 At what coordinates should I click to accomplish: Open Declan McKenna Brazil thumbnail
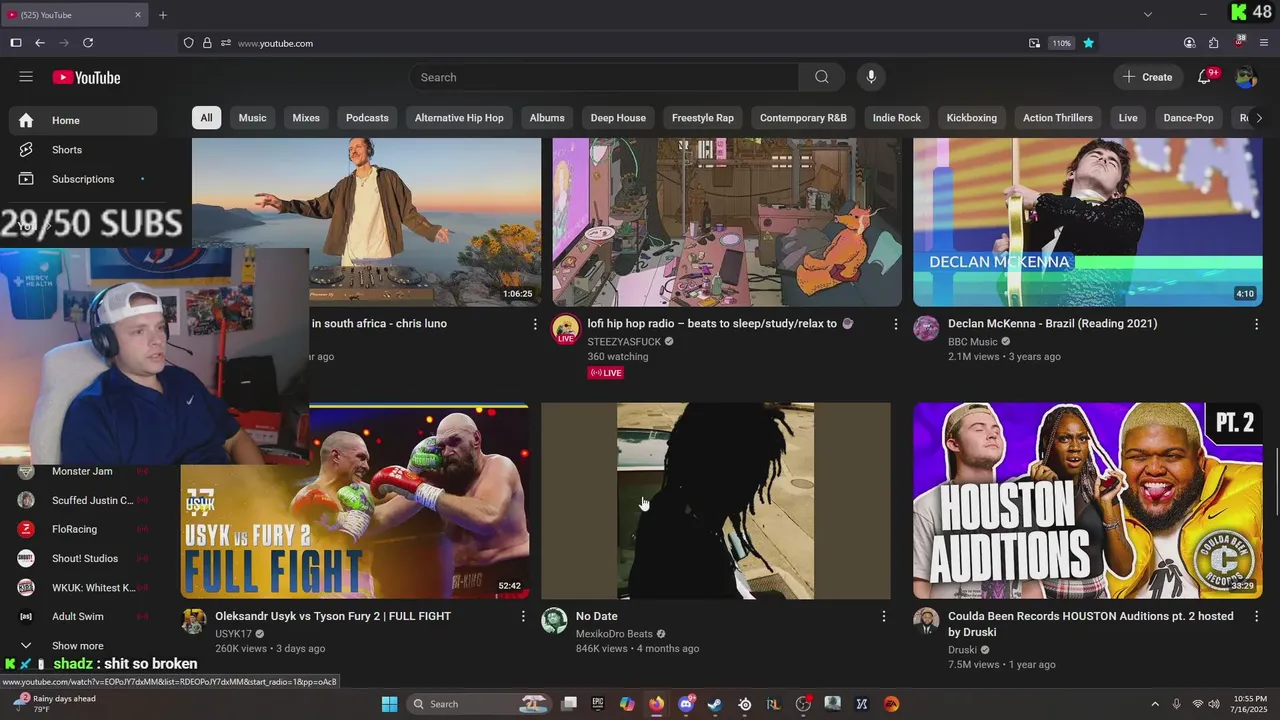coord(1088,222)
